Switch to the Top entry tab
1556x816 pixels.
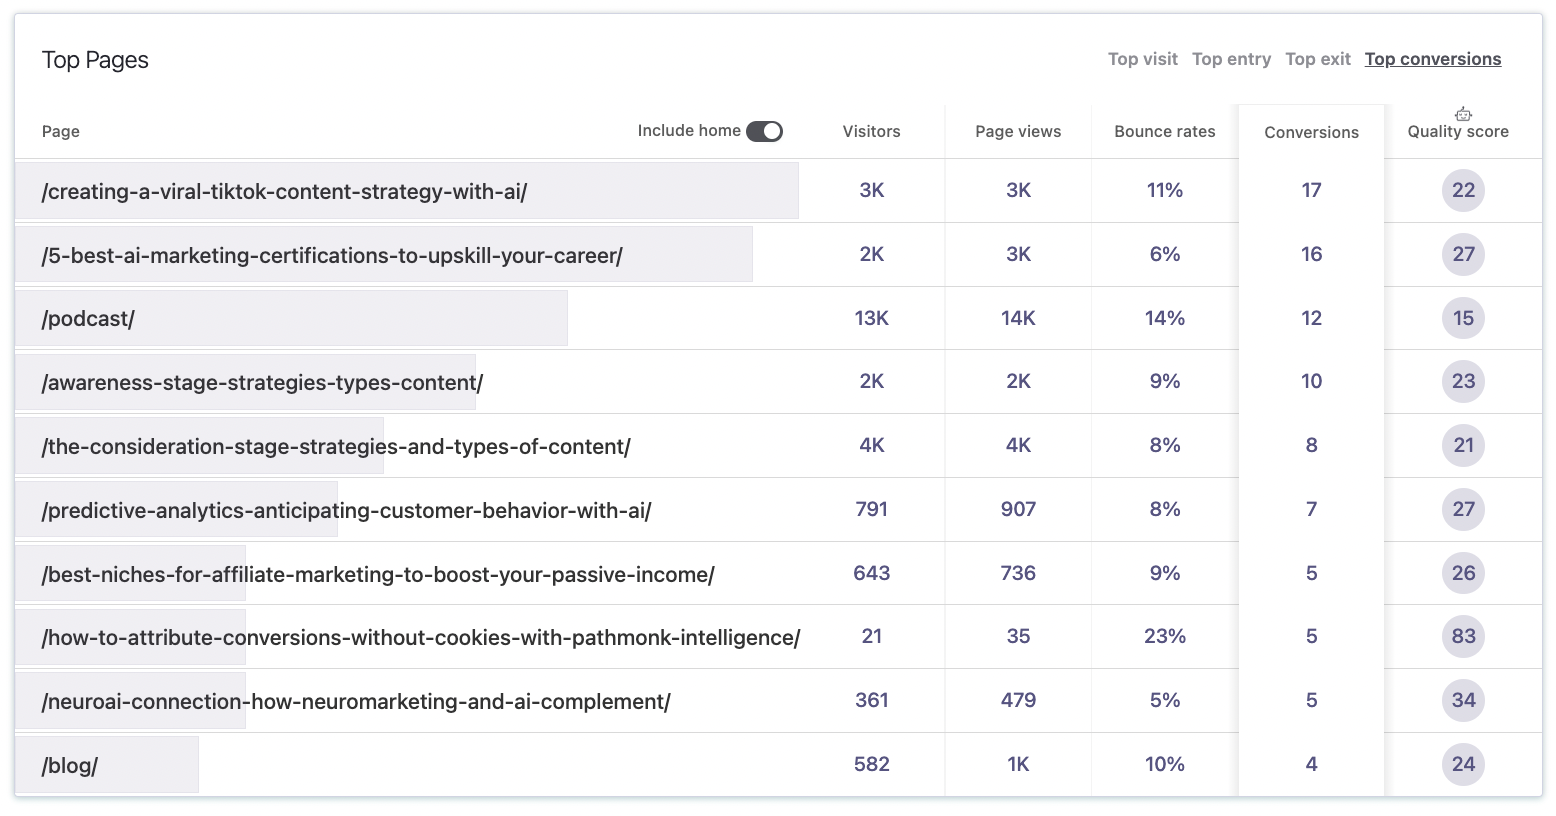[x=1231, y=59]
